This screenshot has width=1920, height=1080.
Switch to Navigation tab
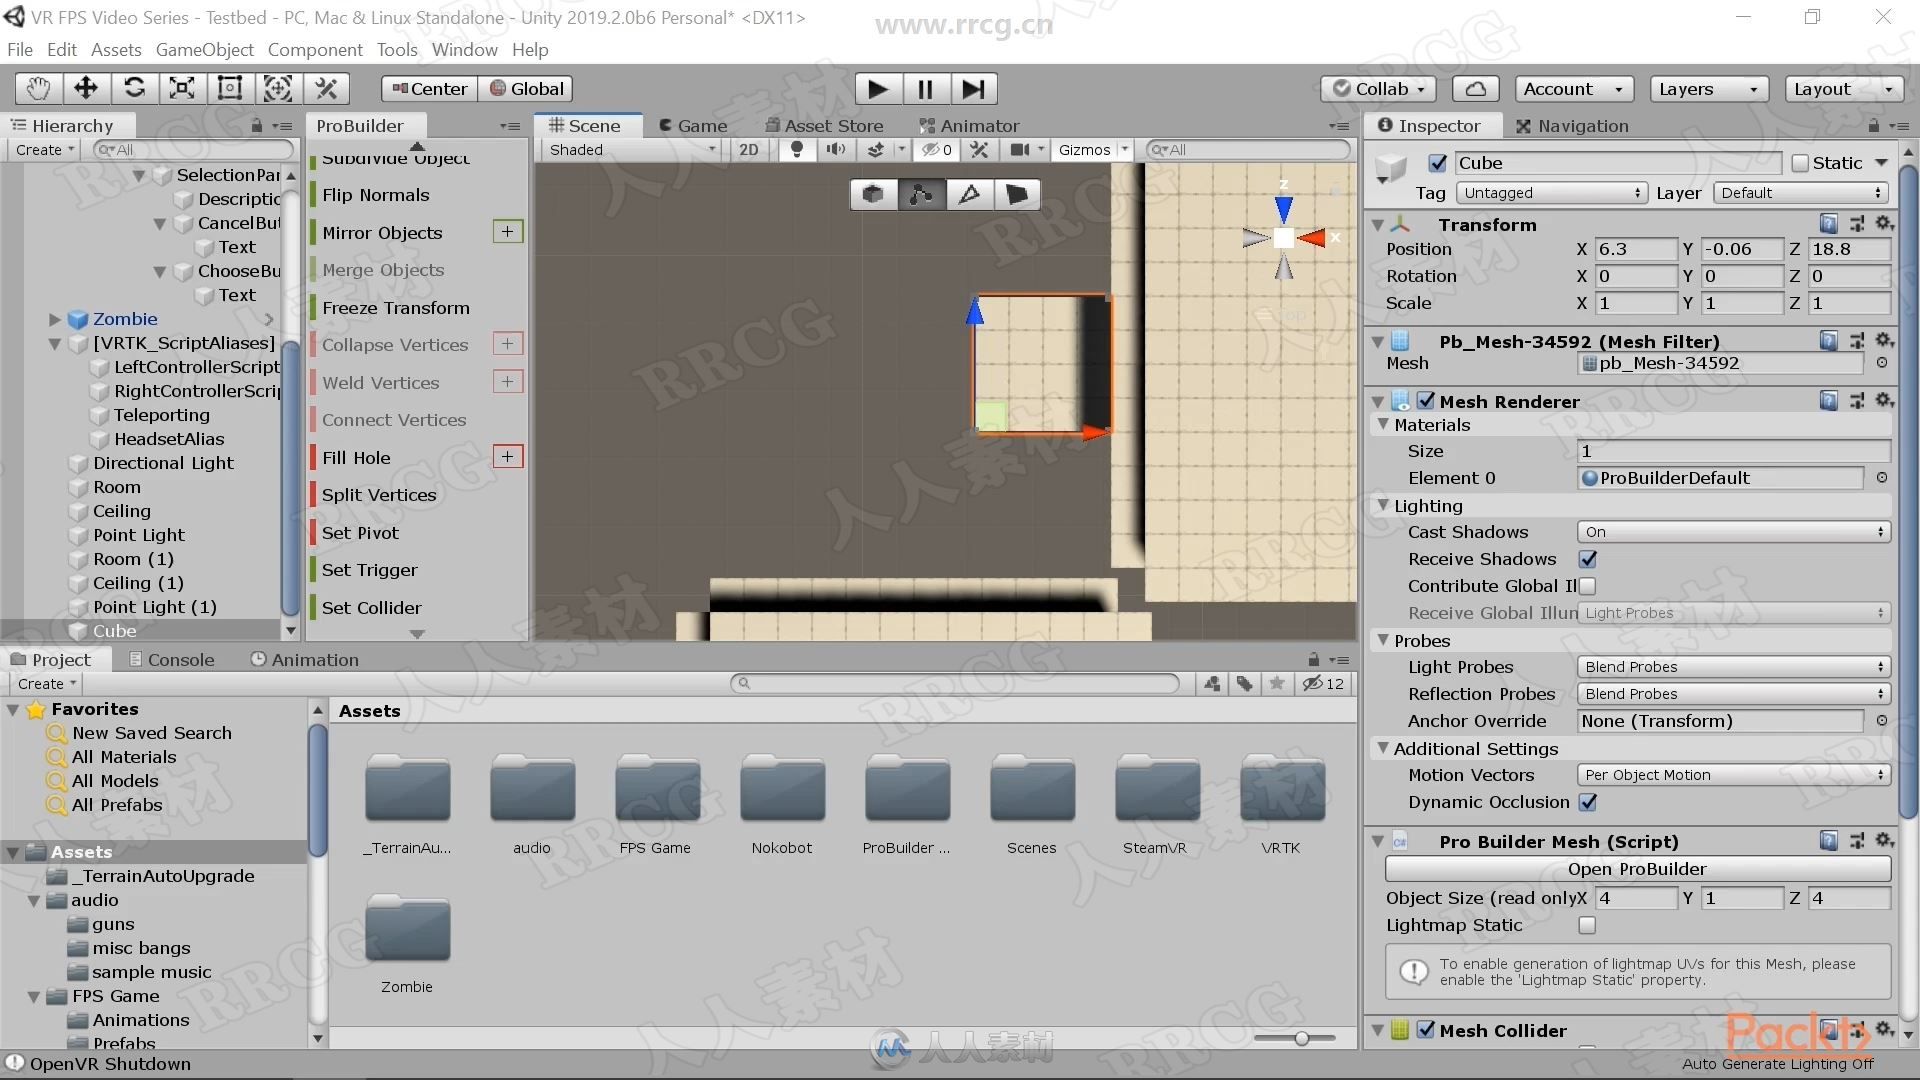point(1572,126)
